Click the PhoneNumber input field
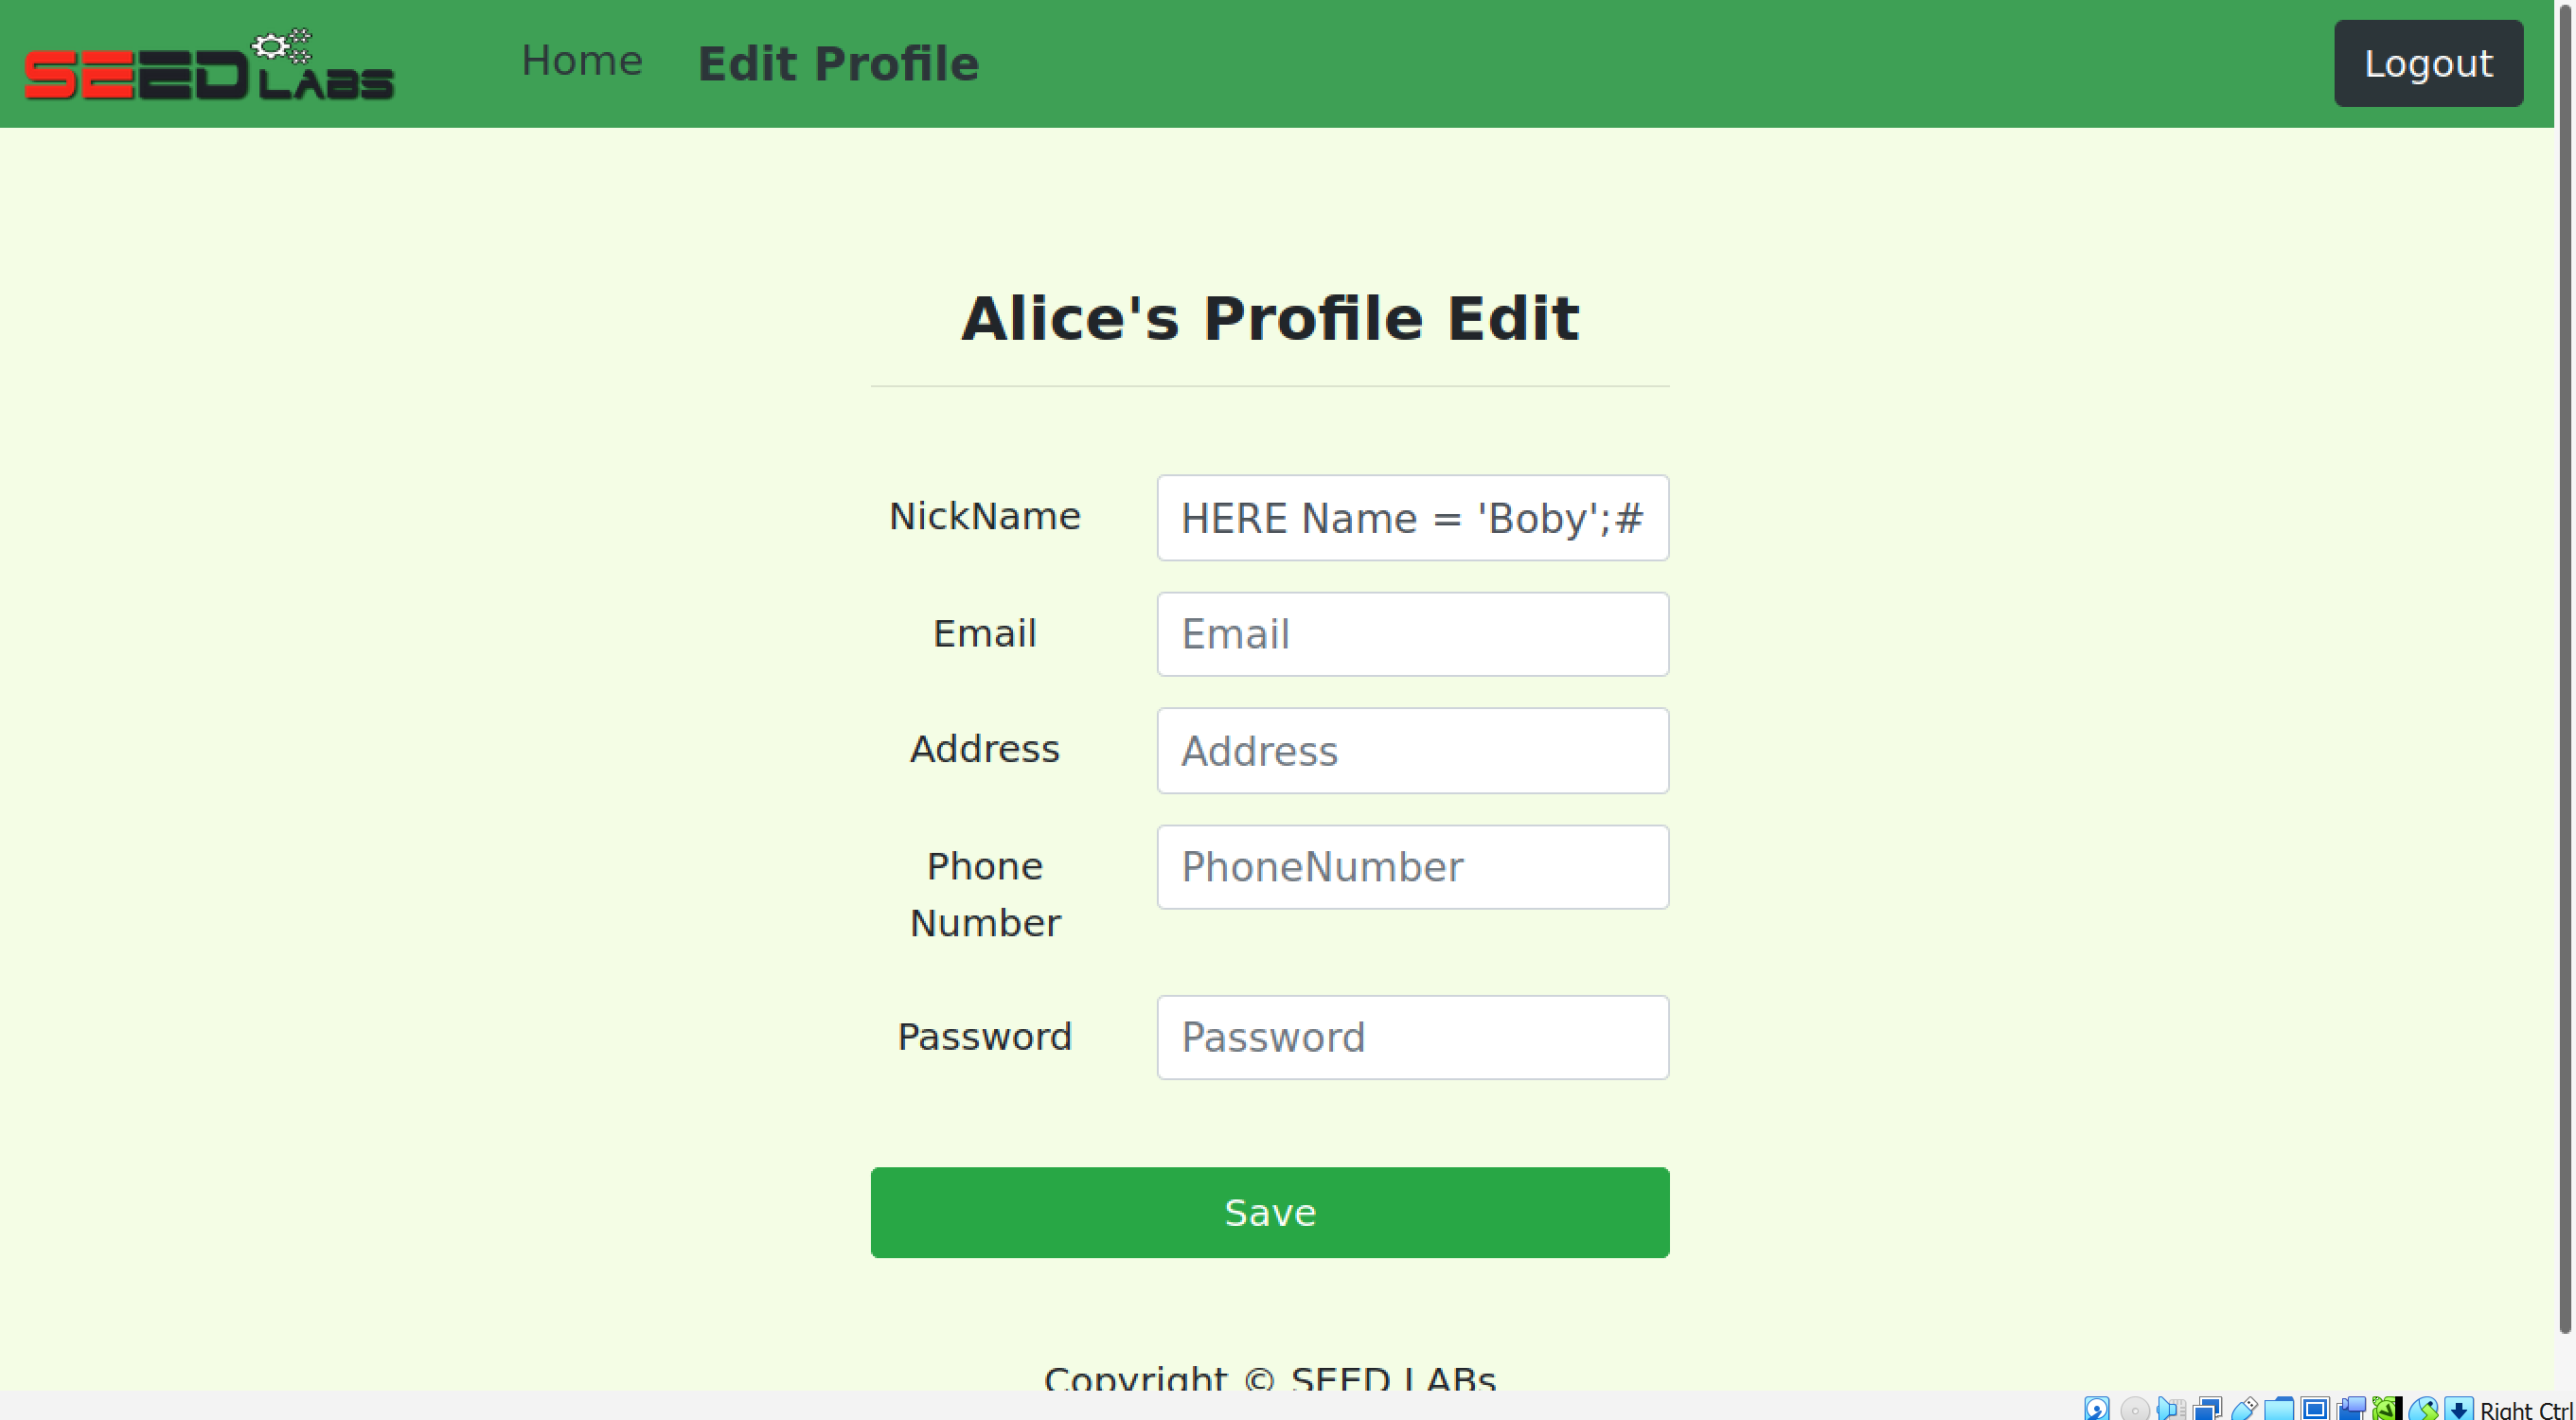Screen dimensions: 2576x1420 coord(1412,866)
